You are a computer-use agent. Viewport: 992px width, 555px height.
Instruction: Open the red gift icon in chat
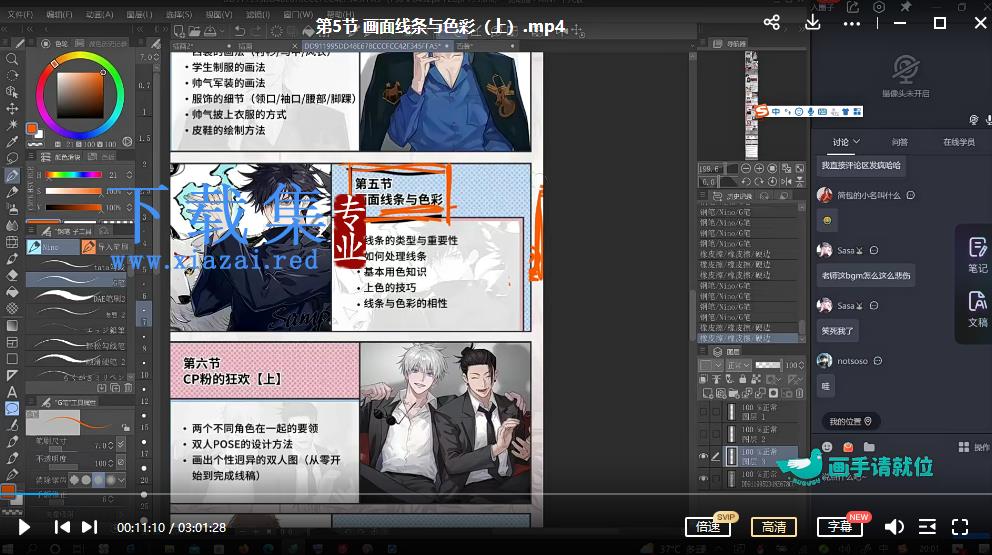[x=848, y=447]
